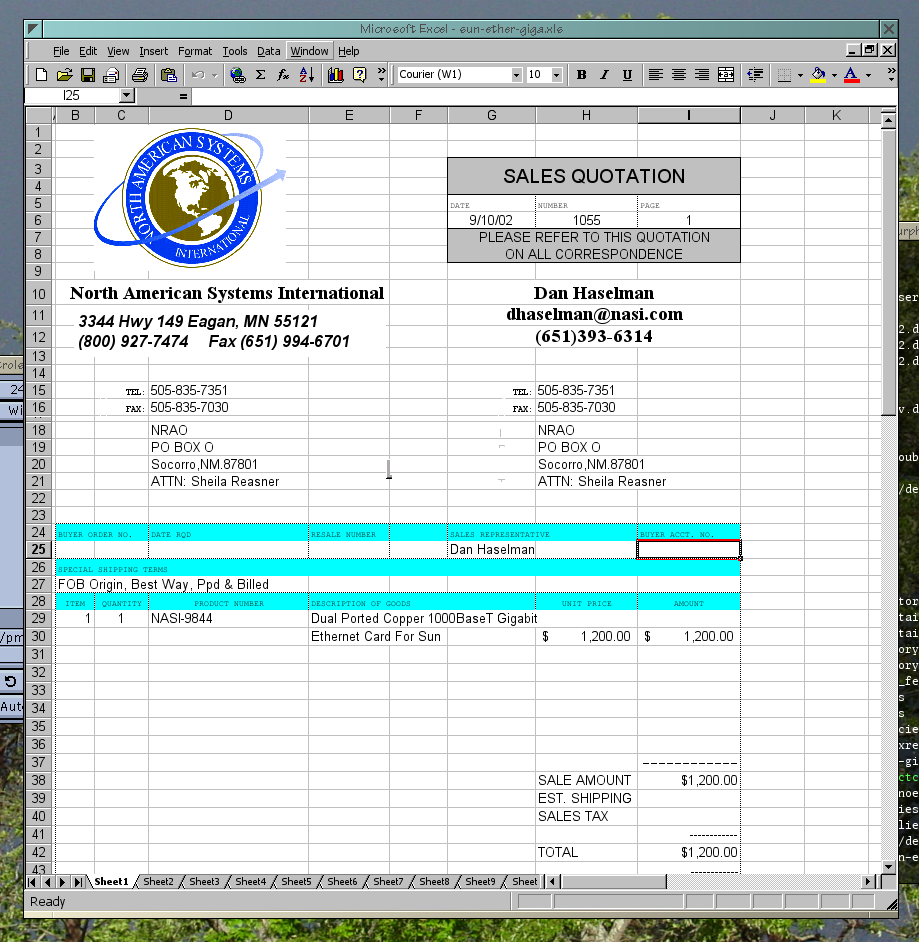
Task: Click the vertical scrollbar down arrow
Action: pos(888,866)
